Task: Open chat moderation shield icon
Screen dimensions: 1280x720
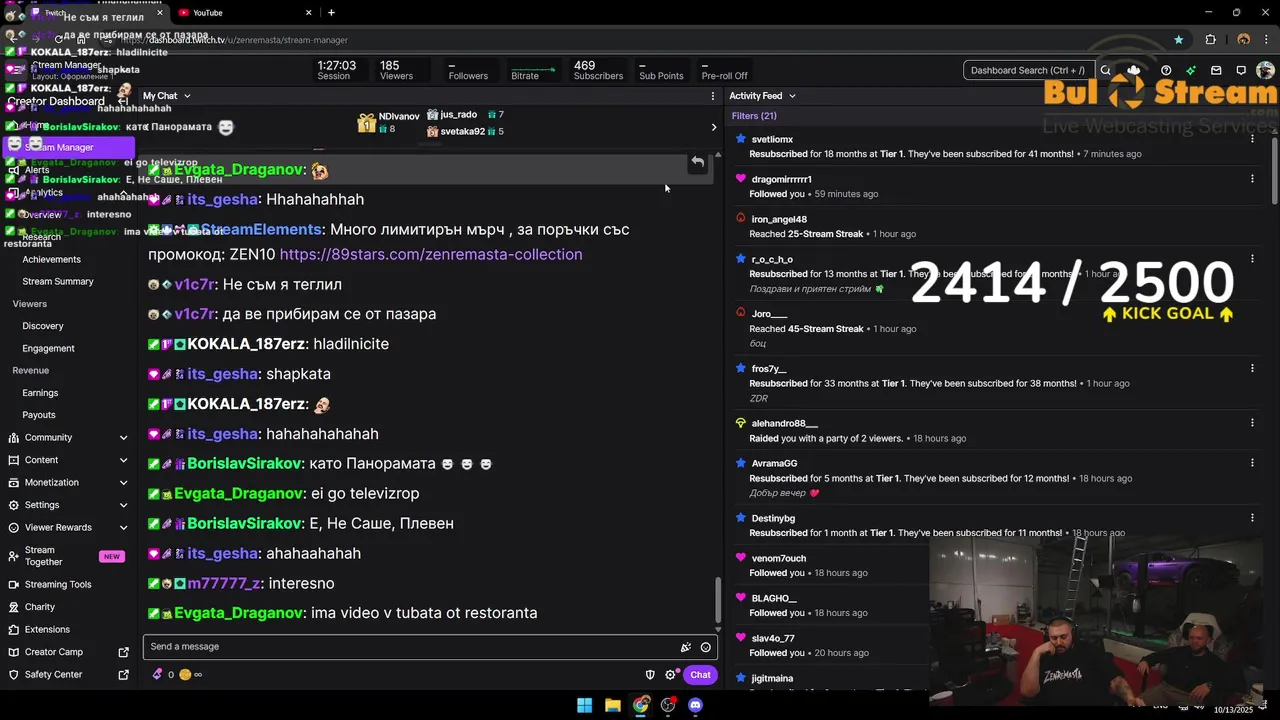Action: [650, 675]
